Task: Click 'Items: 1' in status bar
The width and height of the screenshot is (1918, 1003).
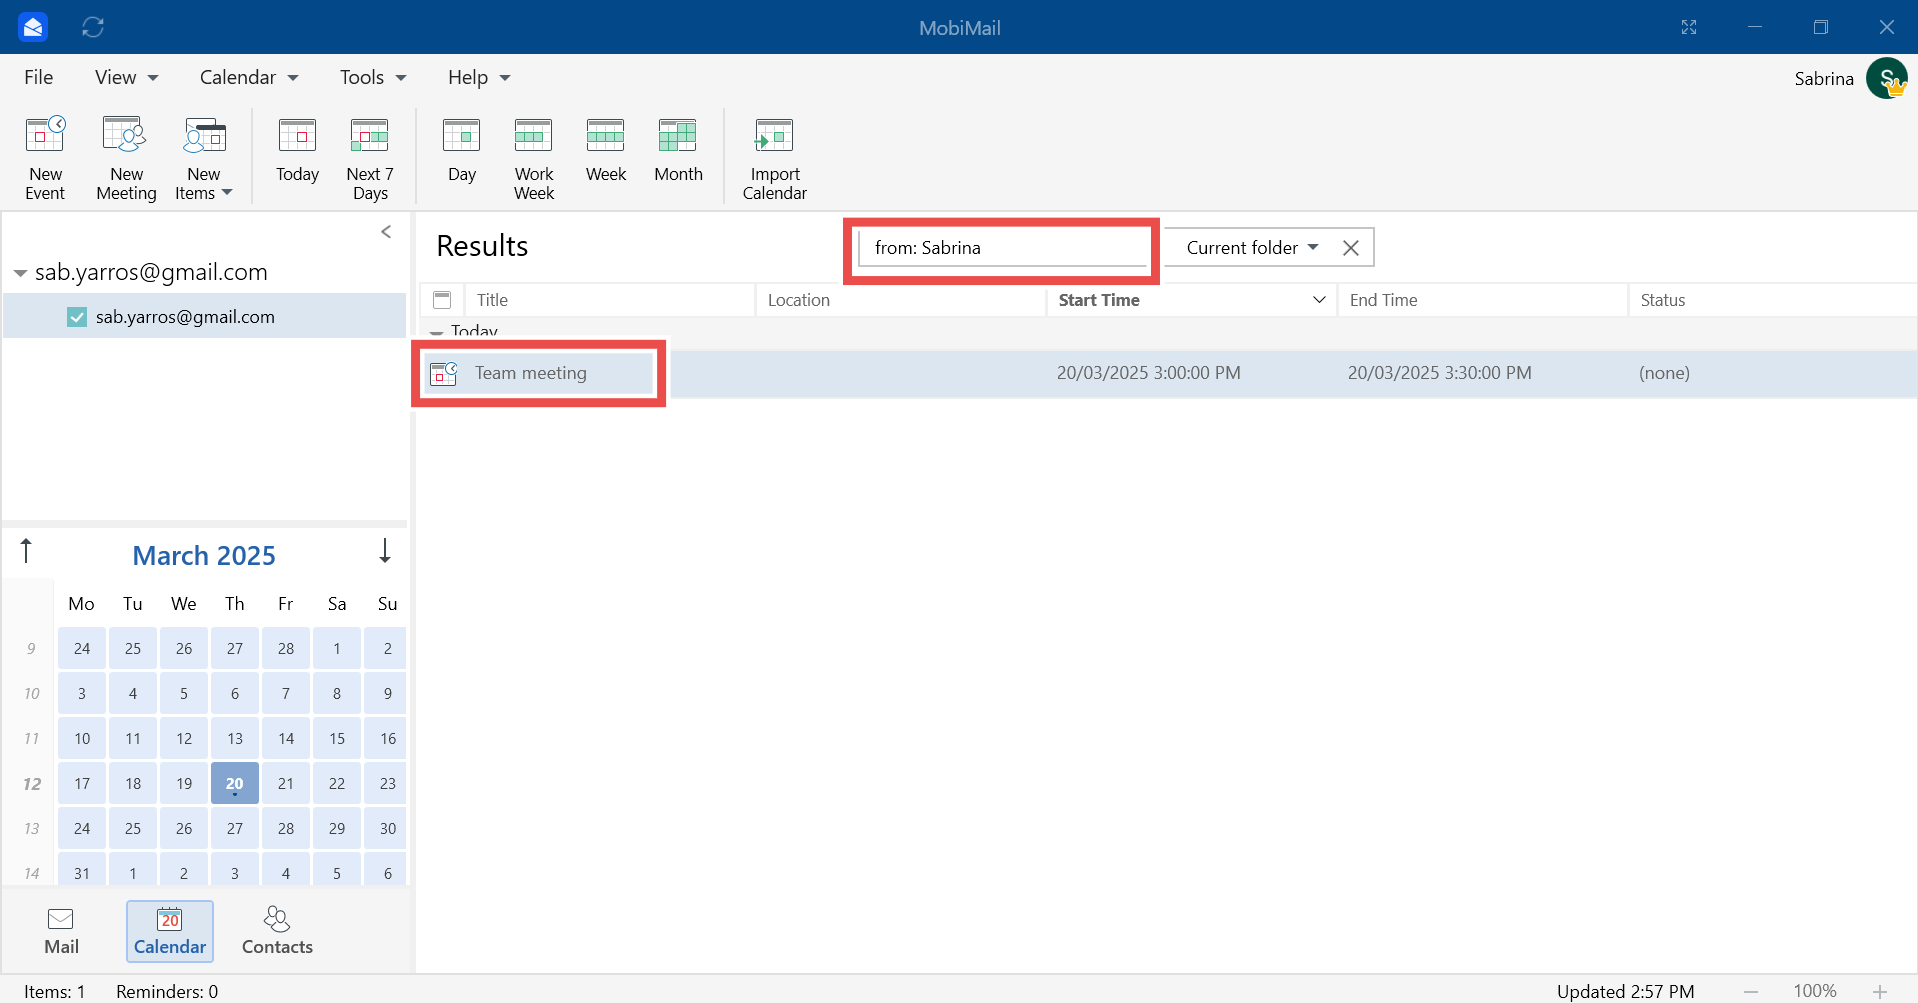Action: [x=55, y=992]
